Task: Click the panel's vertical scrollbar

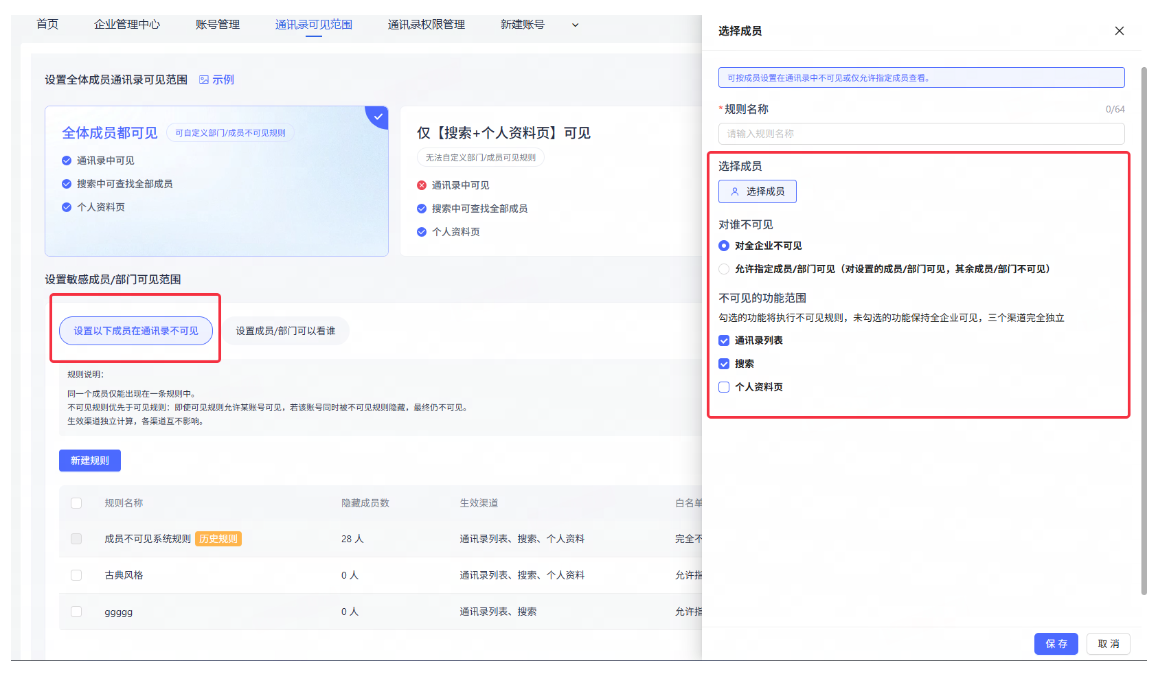Action: coord(1143,331)
